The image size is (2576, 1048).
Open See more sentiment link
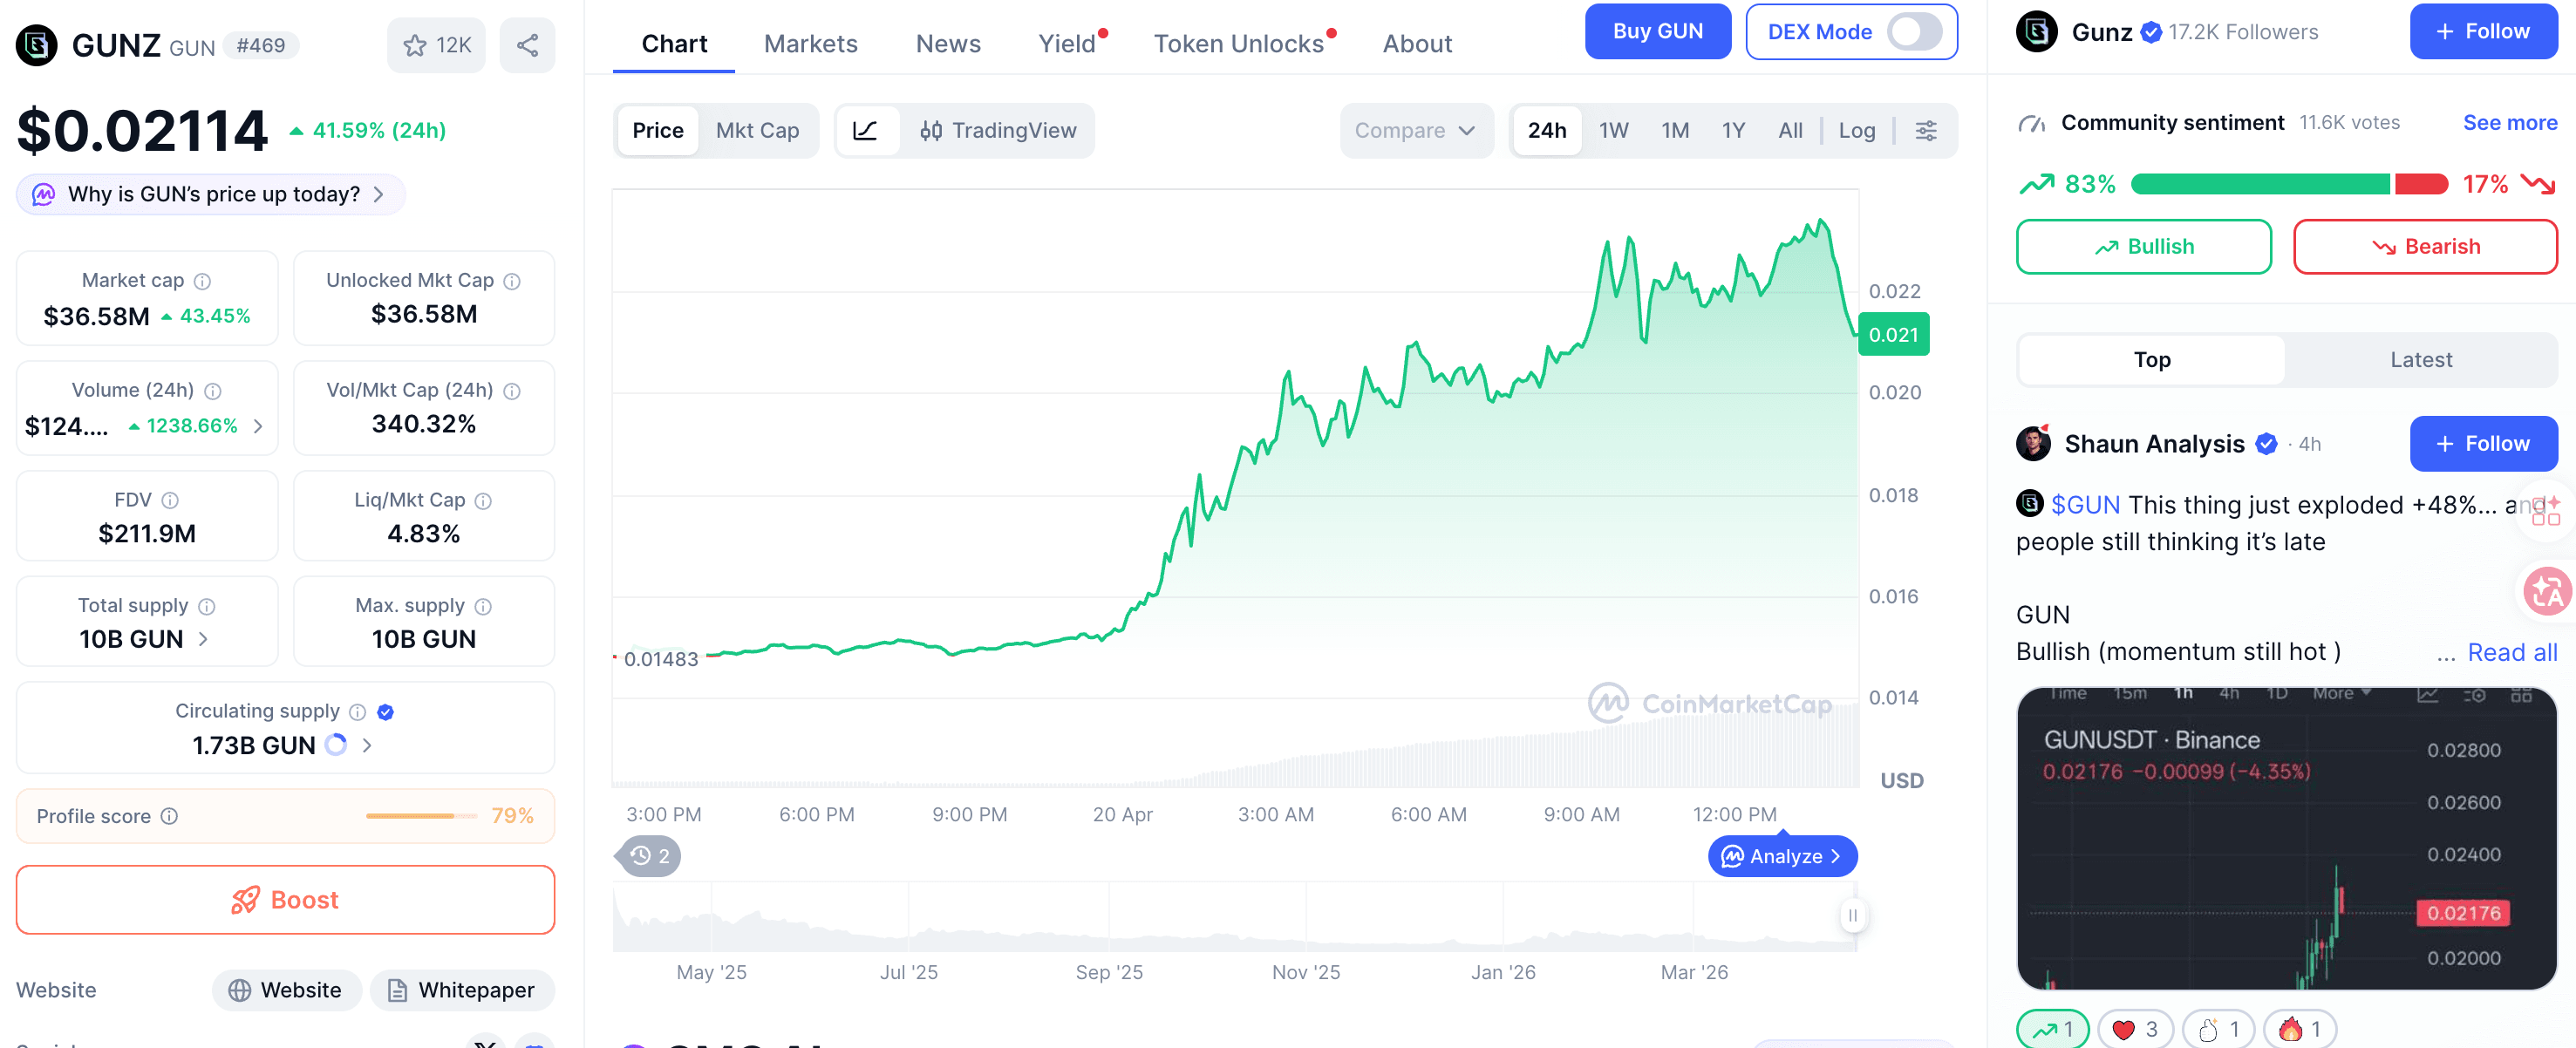tap(2510, 123)
